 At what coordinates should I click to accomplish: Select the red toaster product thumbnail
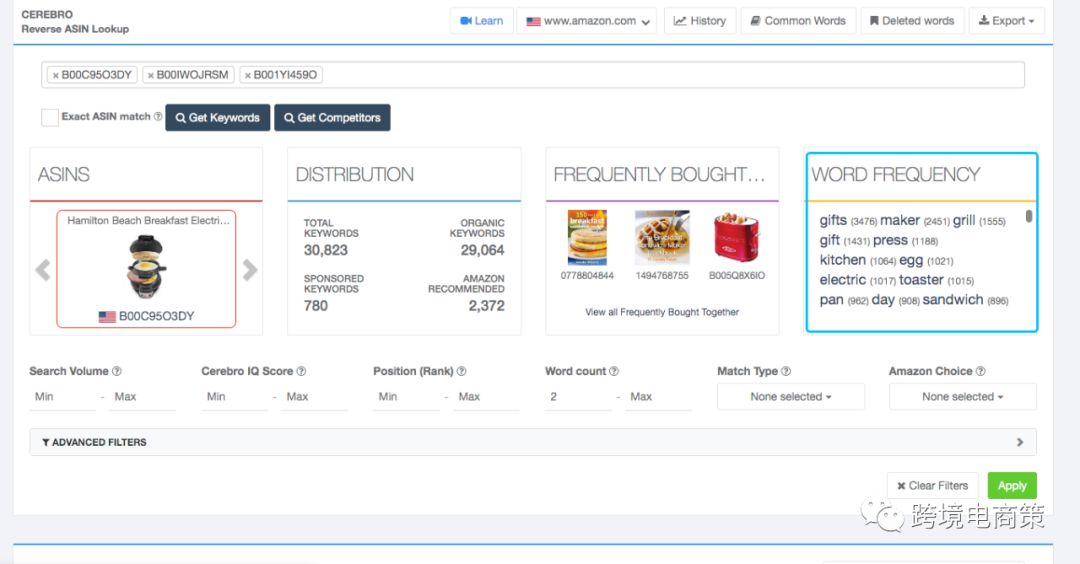(x=736, y=238)
